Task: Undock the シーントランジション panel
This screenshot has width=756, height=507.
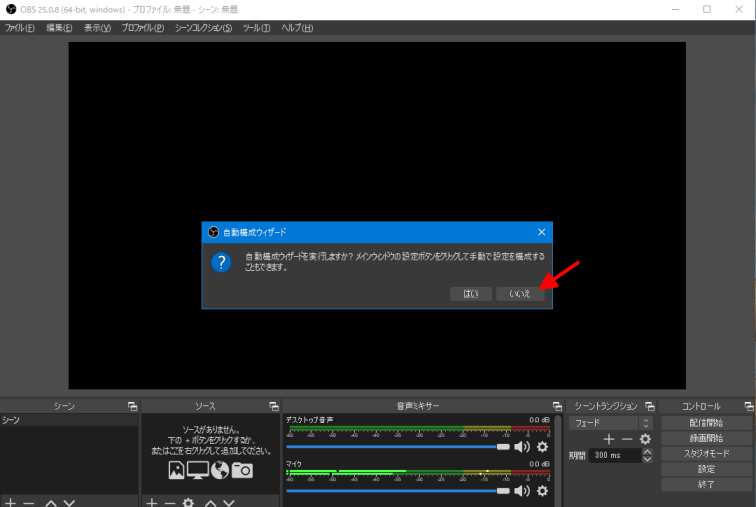Action: 649,406
